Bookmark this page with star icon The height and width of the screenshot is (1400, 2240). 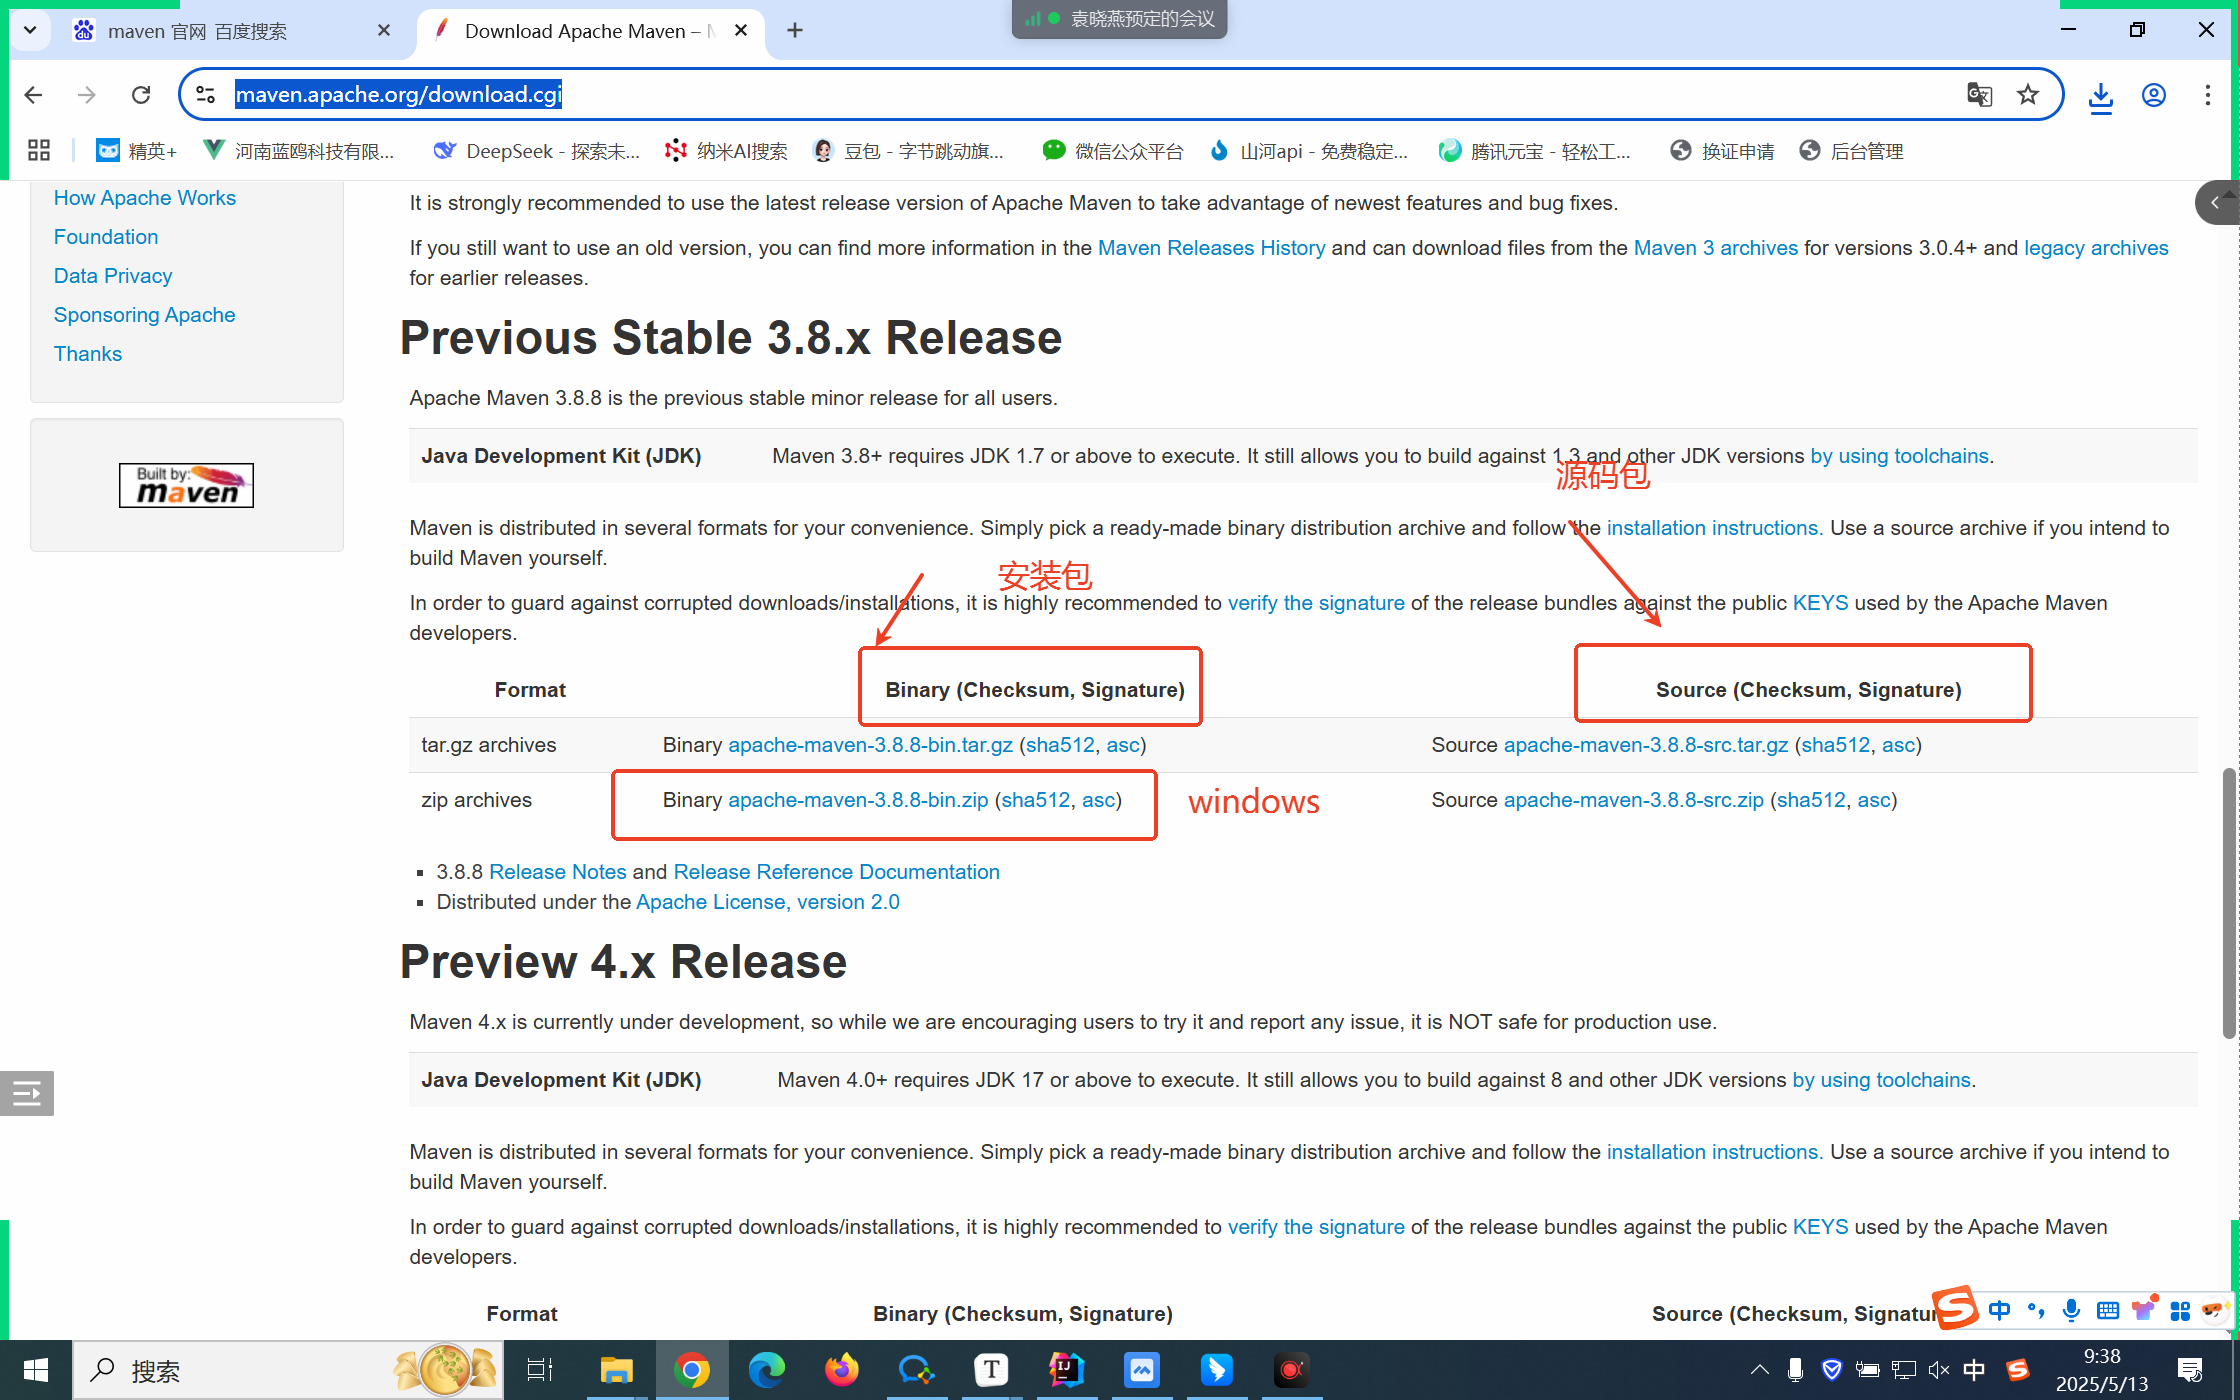pos(2027,94)
